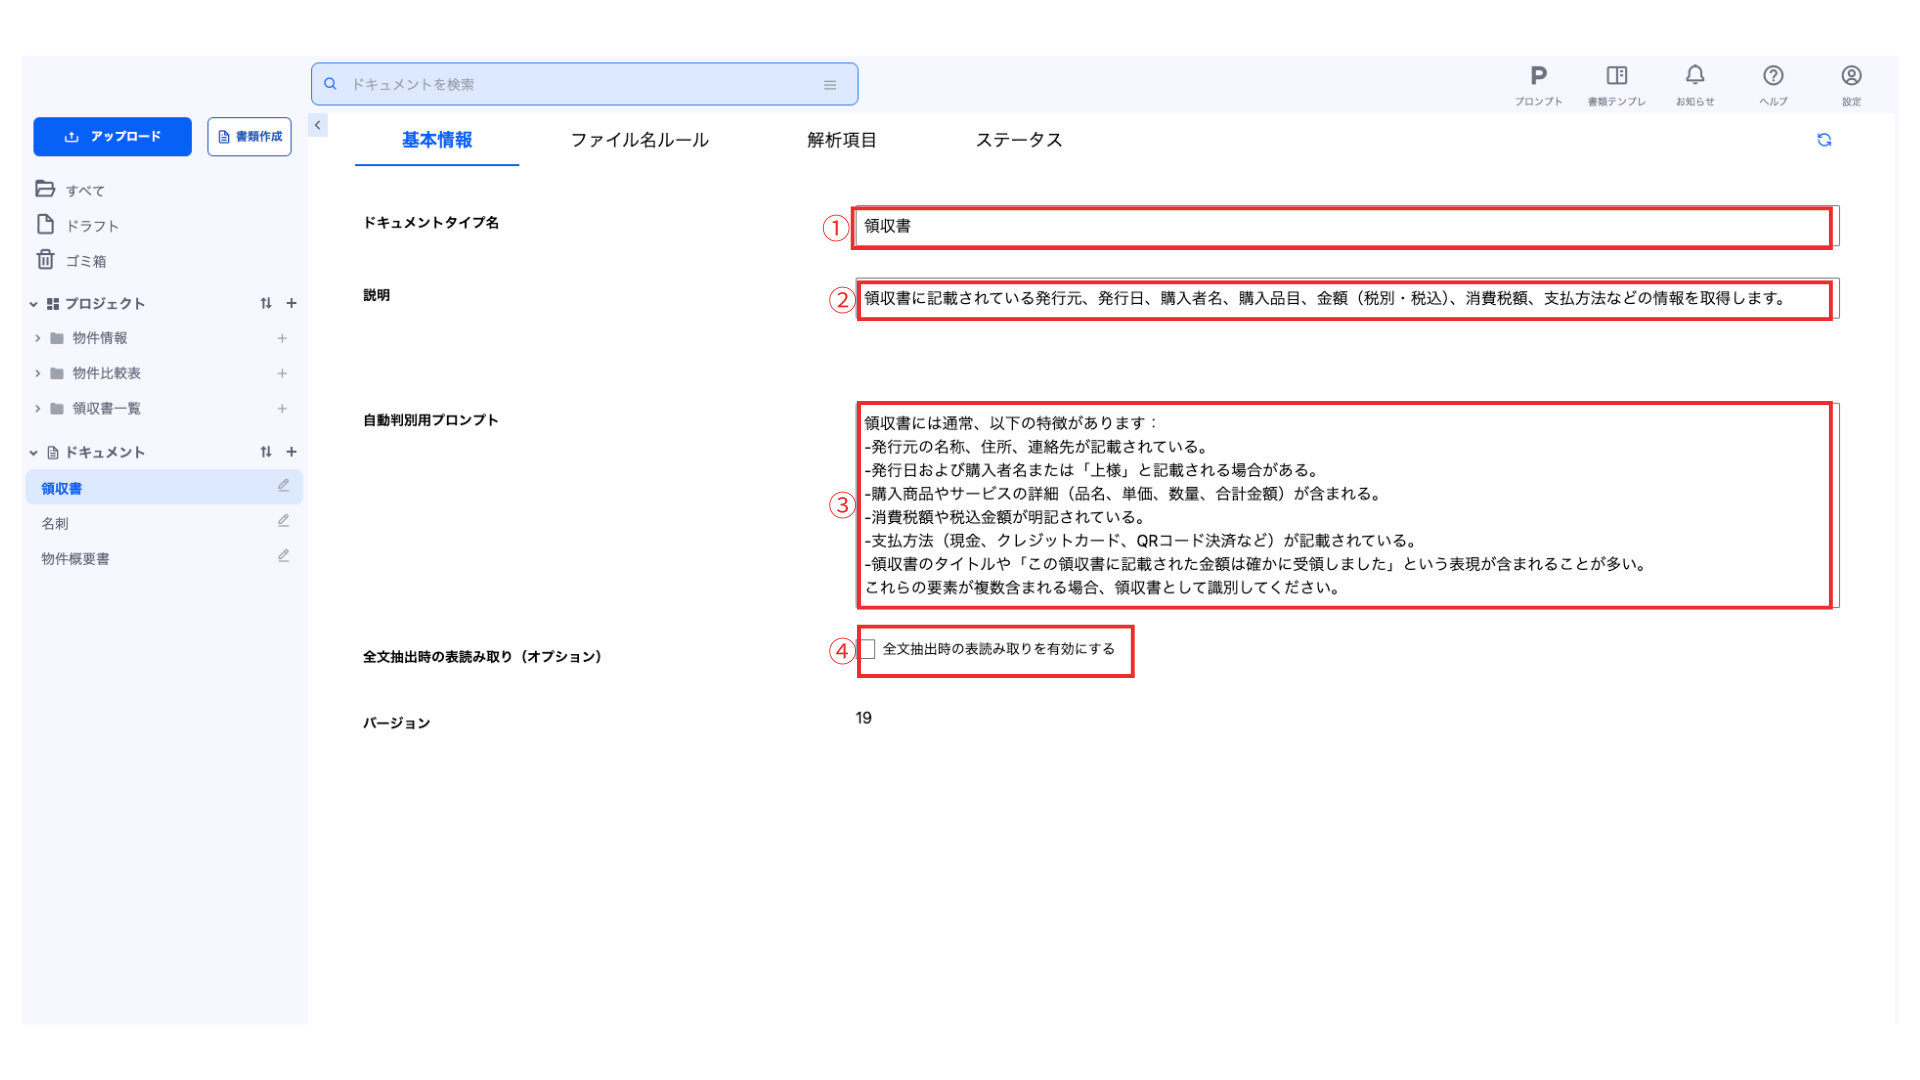The image size is (1920, 1080).
Task: Expand the 物件情報 project folder
Action: (x=38, y=338)
